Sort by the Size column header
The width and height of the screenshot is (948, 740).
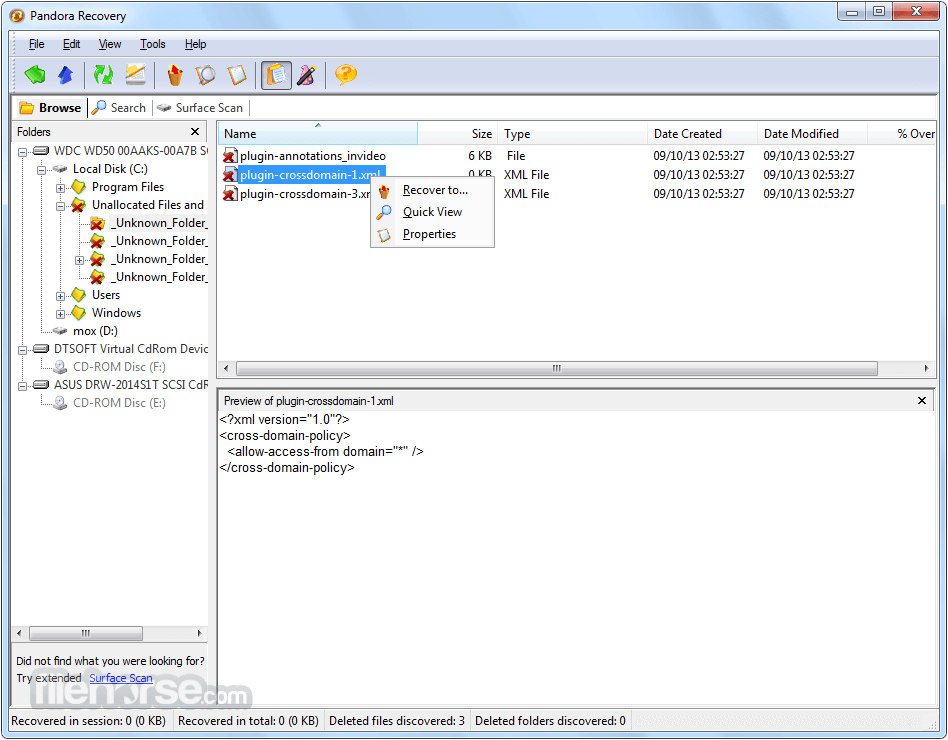coord(456,134)
